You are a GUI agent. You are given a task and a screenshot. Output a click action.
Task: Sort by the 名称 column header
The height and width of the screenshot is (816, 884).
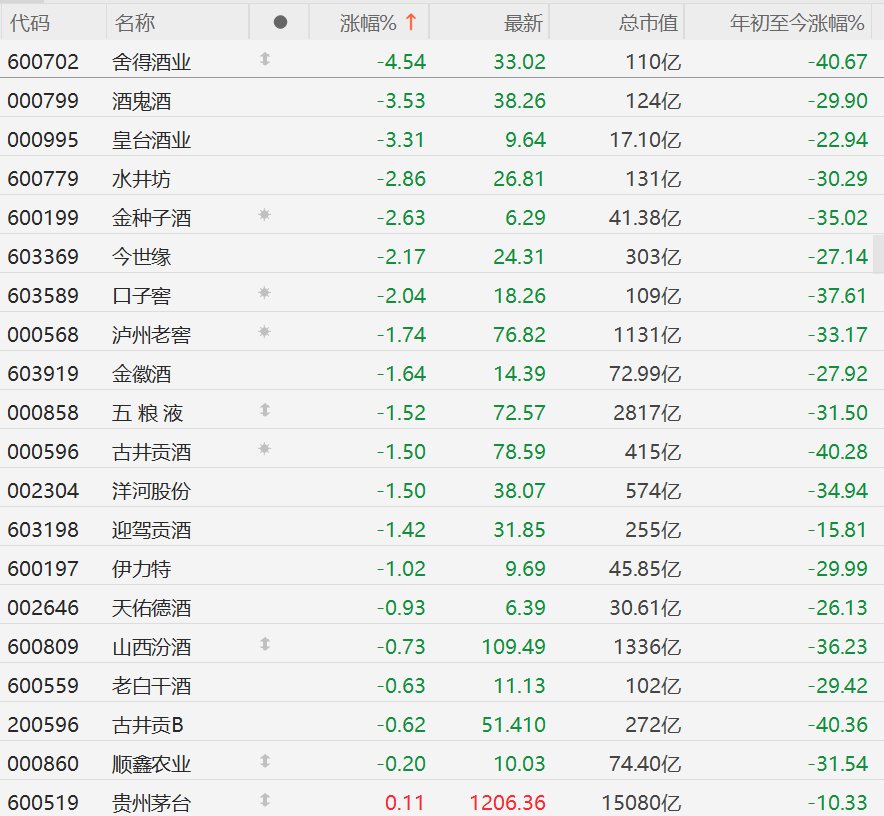click(x=135, y=23)
